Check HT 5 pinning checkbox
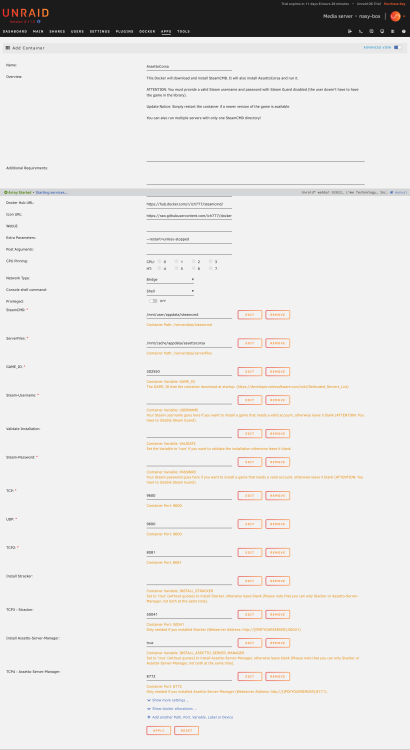The width and height of the screenshot is (410, 750). pyautogui.click(x=178, y=268)
